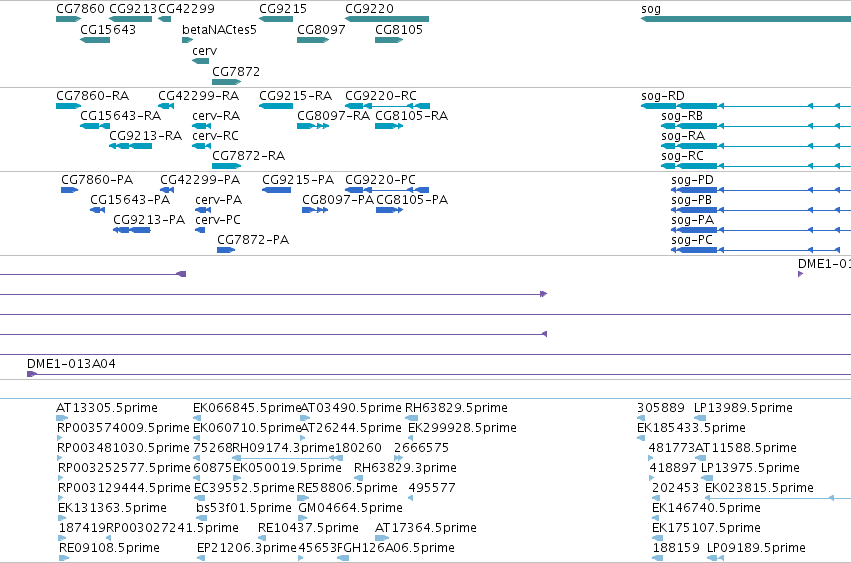Open the sog-RA transcript
851x563 pixels.
[683, 136]
